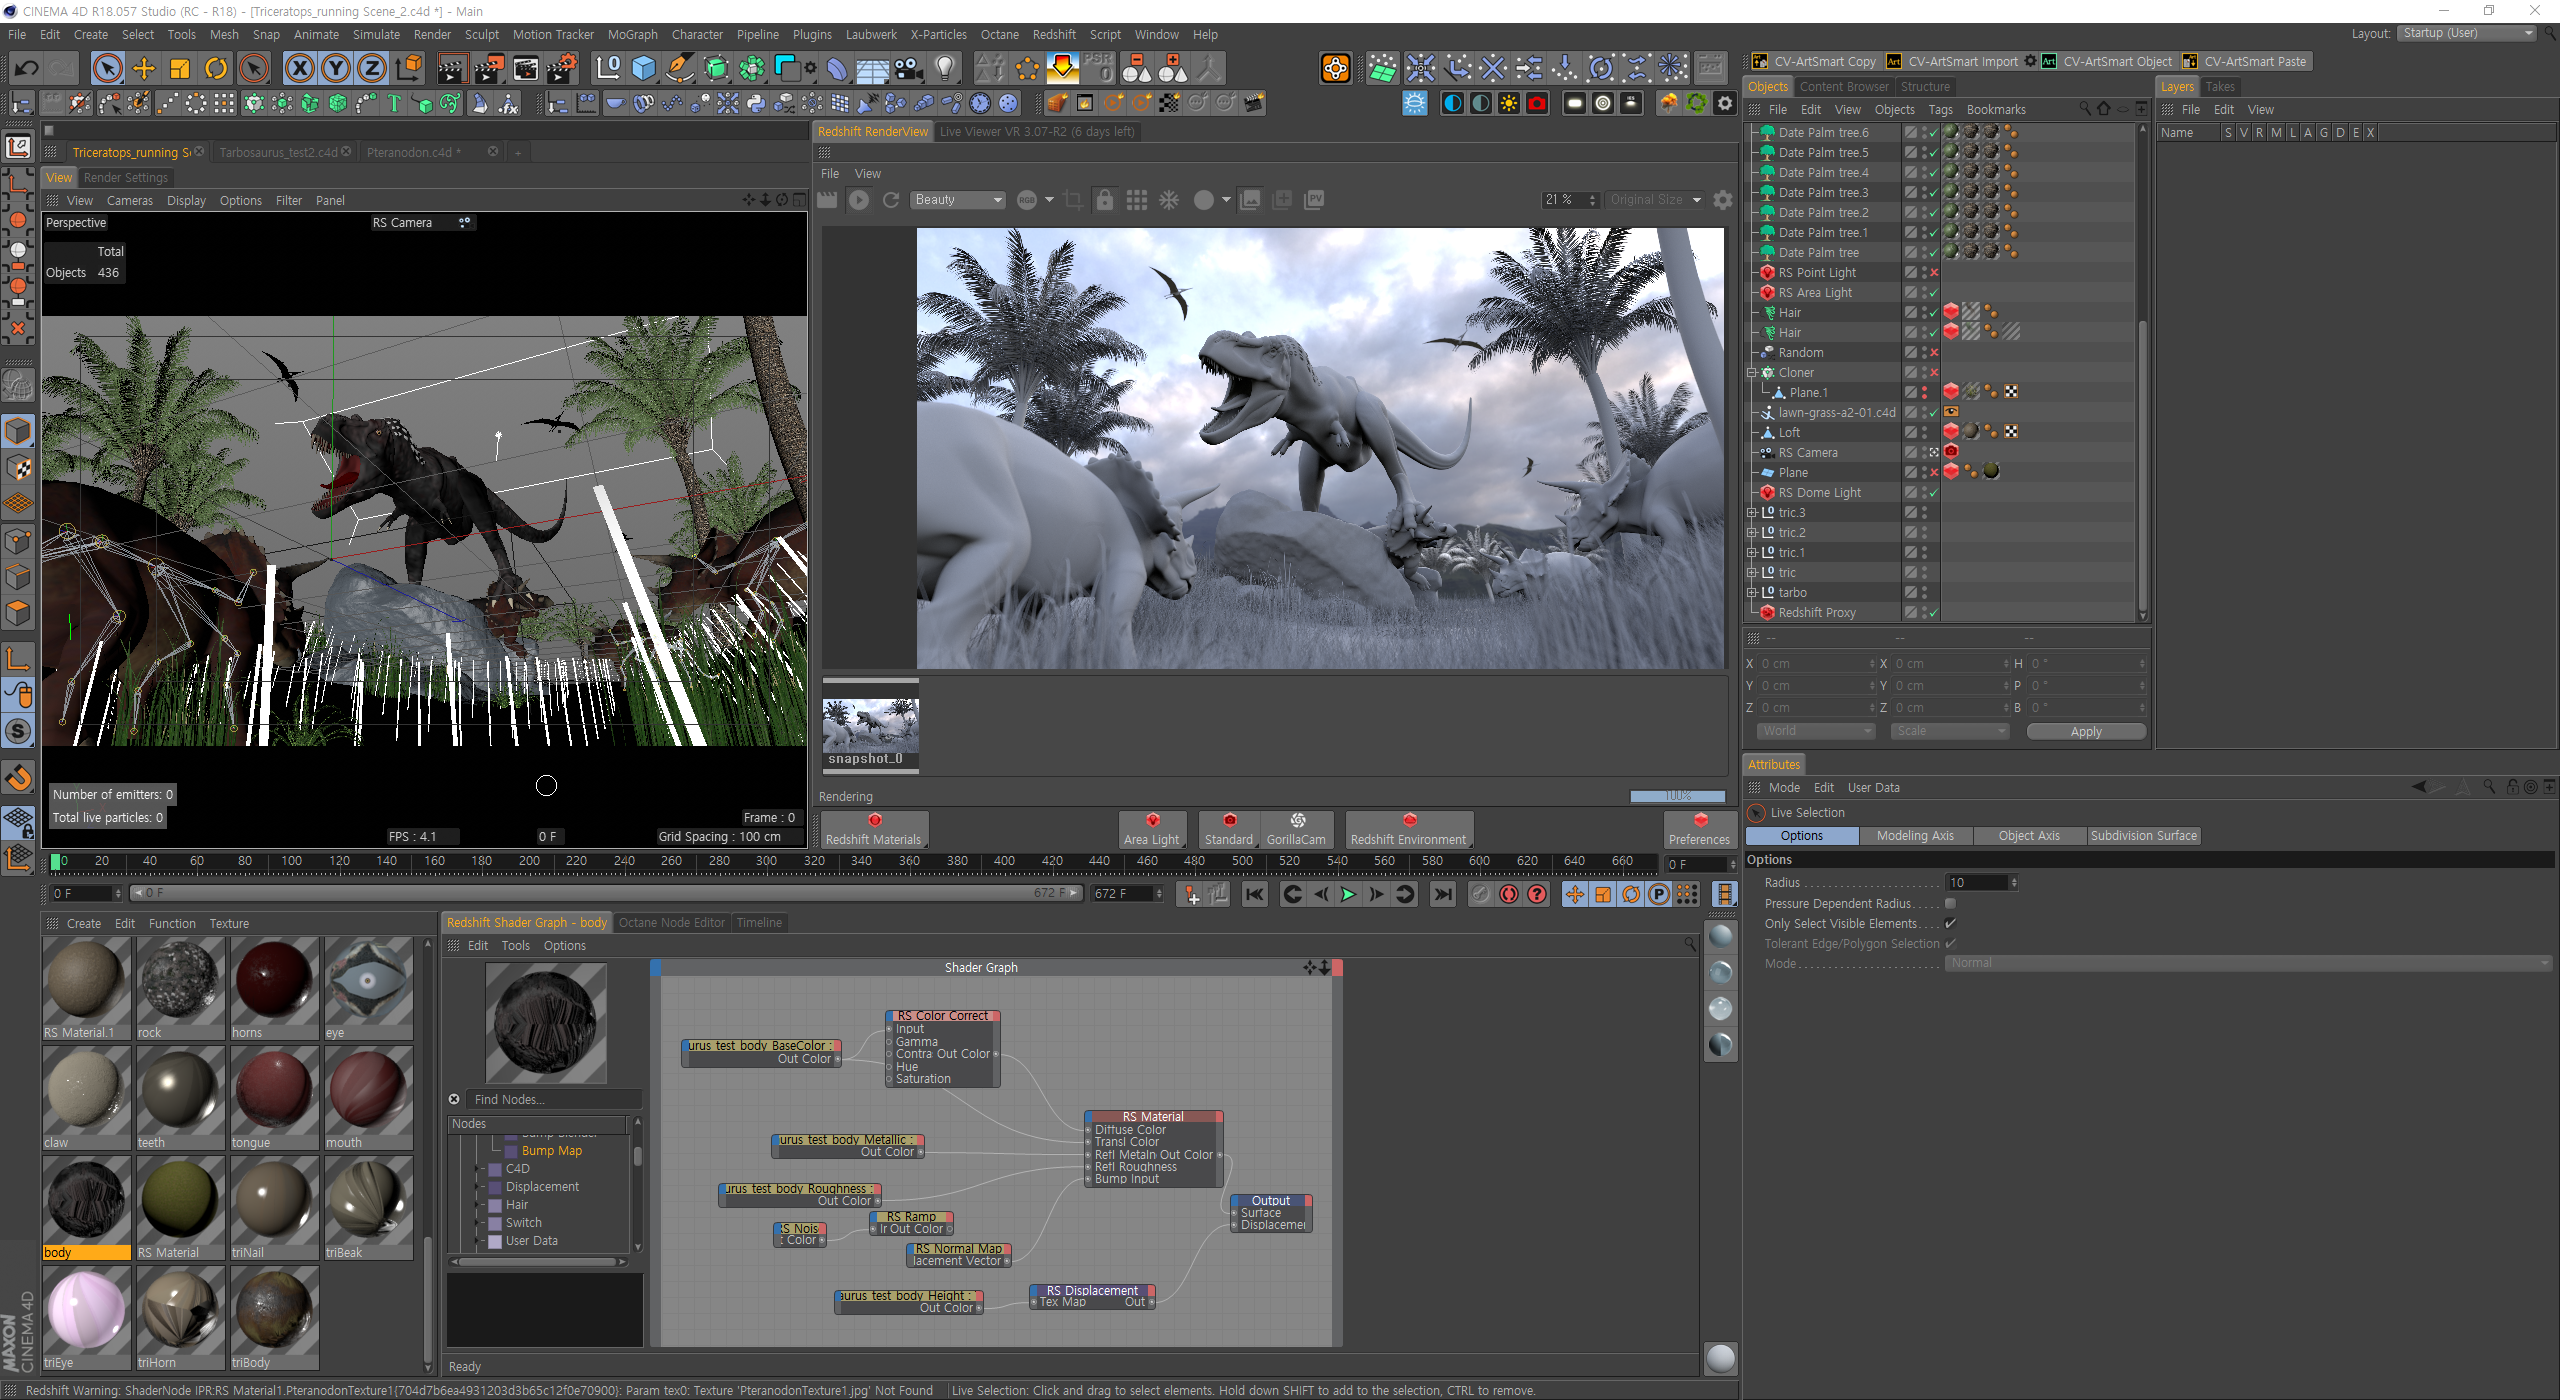Select the body material swatch
2560x1400 pixels.
(87, 1207)
